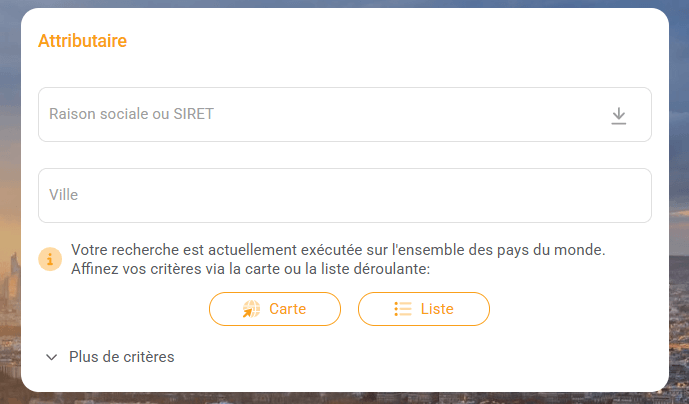The image size is (689, 404).
Task: Click the list icon on the Liste button
Action: [403, 309]
